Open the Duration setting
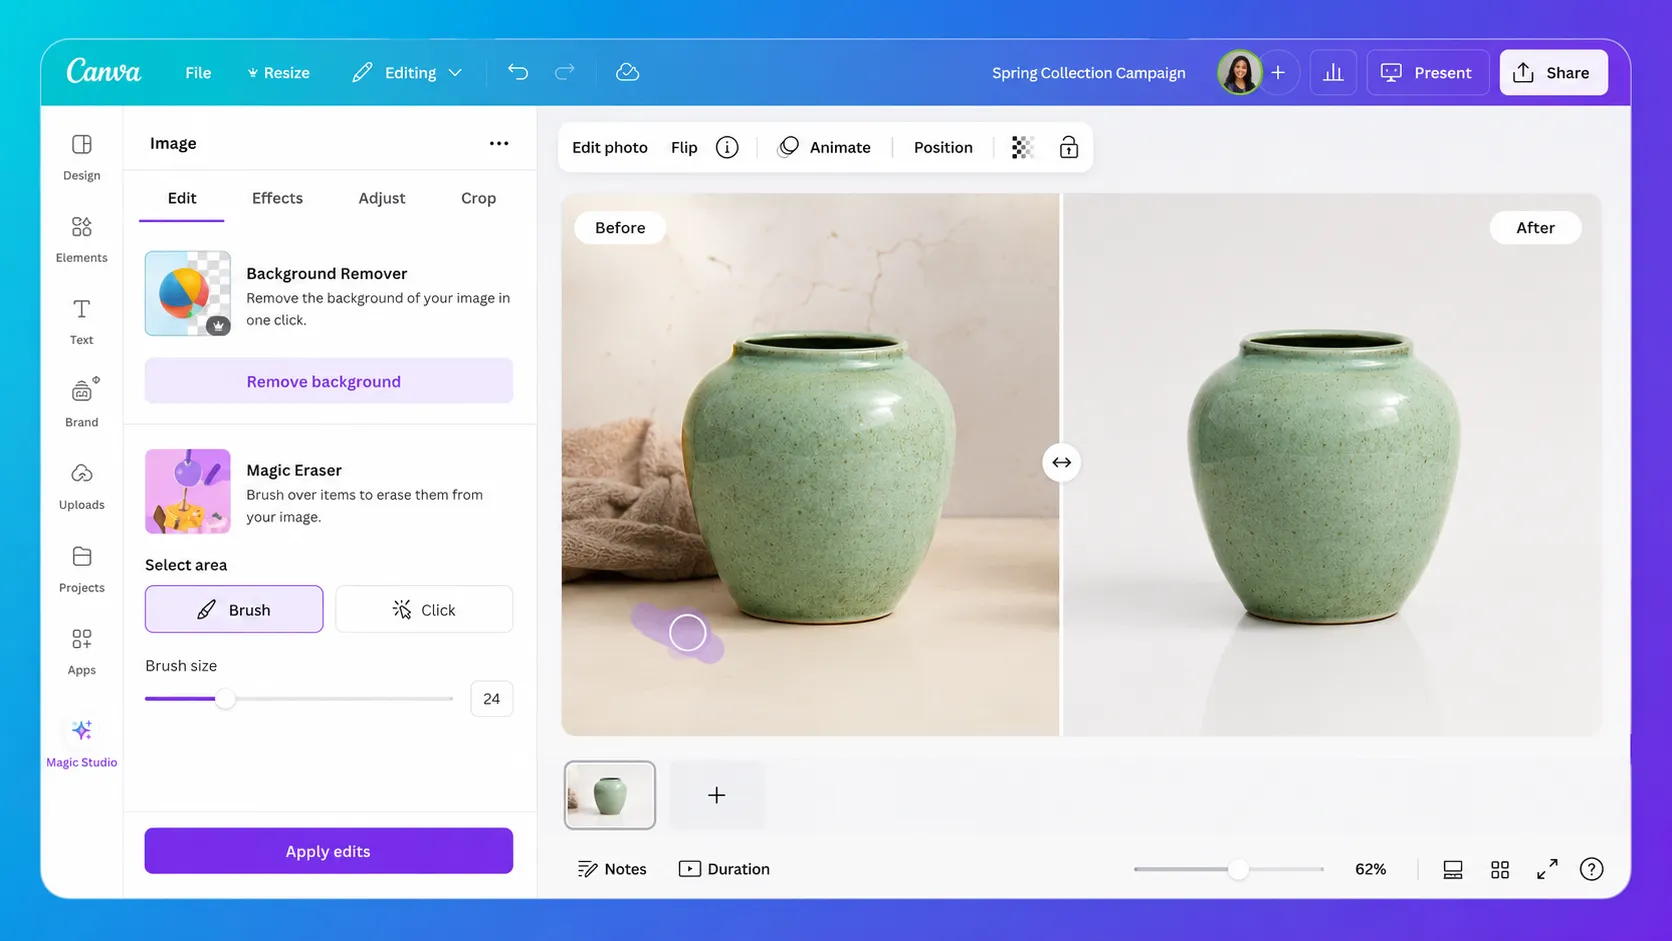 724,869
